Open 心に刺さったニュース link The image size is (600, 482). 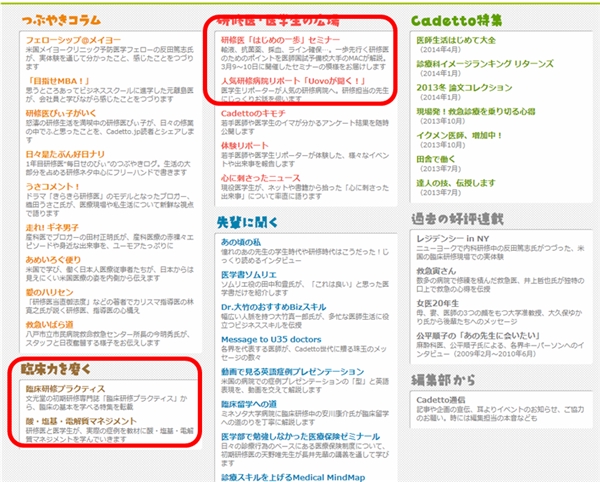261,178
